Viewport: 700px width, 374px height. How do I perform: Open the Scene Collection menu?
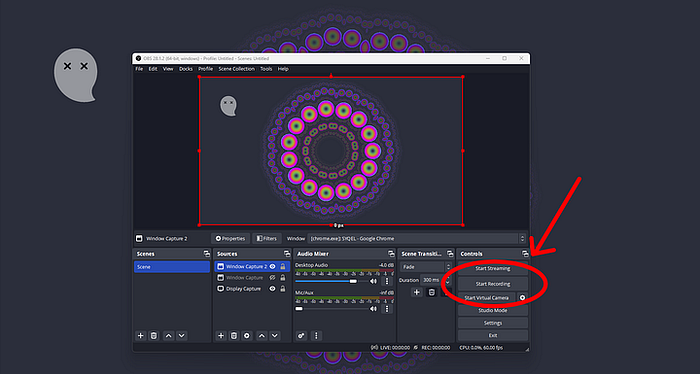coord(236,69)
